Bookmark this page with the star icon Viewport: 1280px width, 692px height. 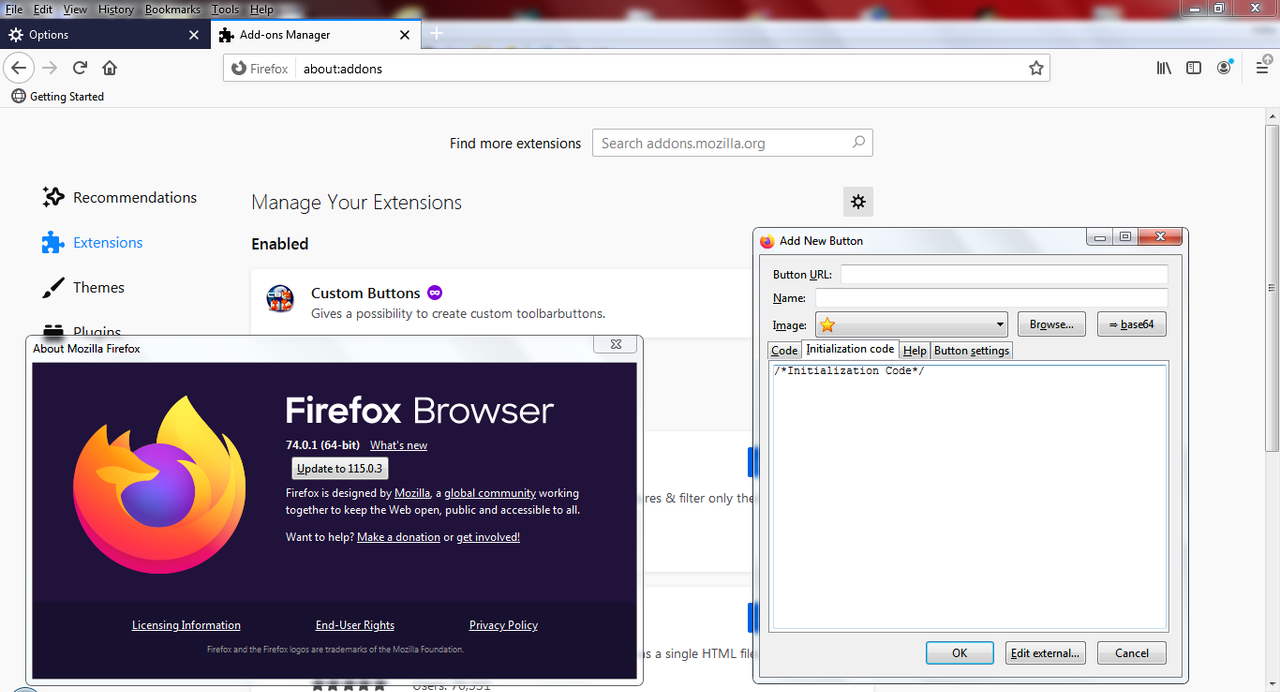pos(1036,68)
